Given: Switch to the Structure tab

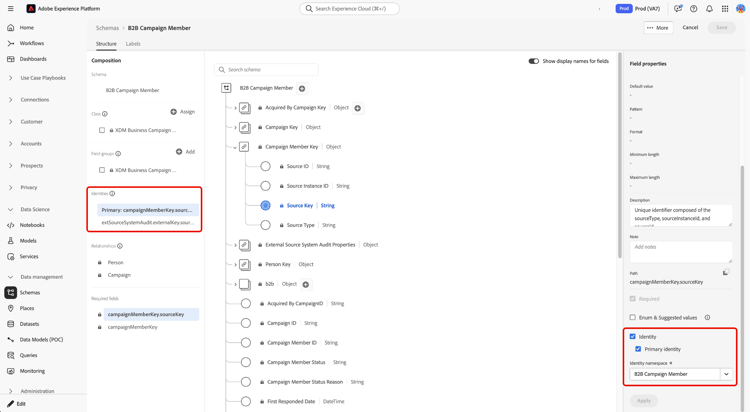Looking at the screenshot, I should click(106, 44).
